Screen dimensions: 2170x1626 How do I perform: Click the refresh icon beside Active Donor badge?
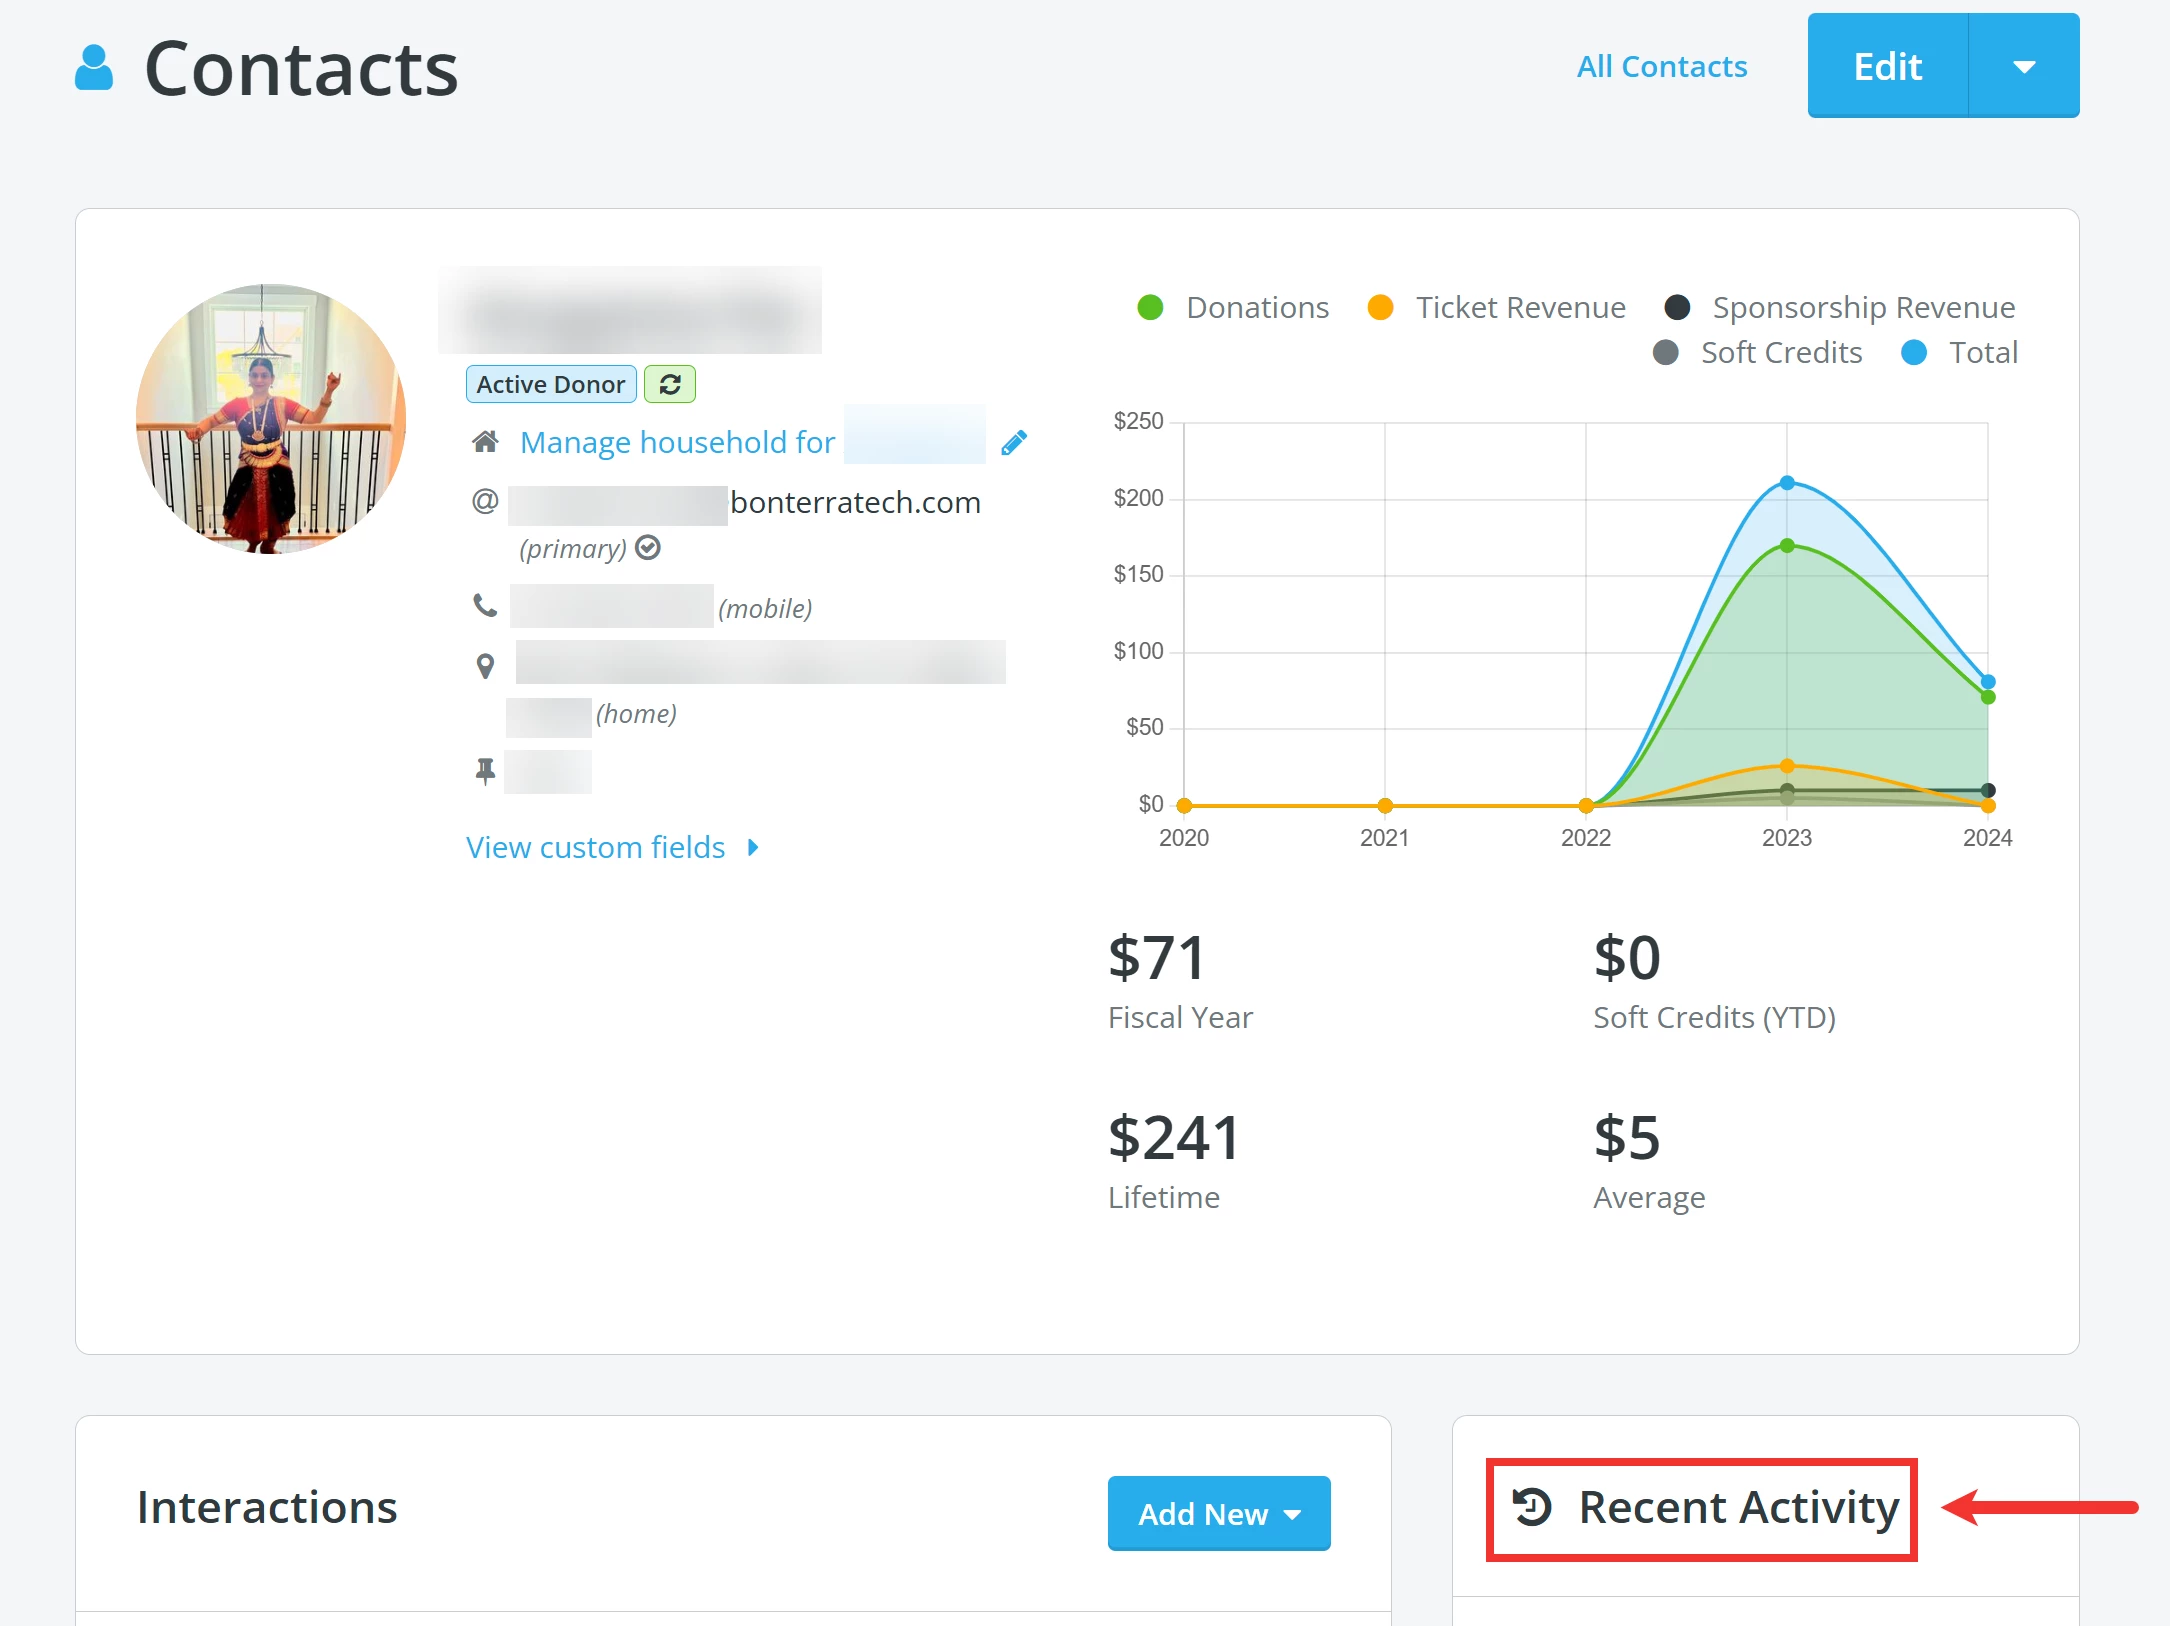point(669,384)
